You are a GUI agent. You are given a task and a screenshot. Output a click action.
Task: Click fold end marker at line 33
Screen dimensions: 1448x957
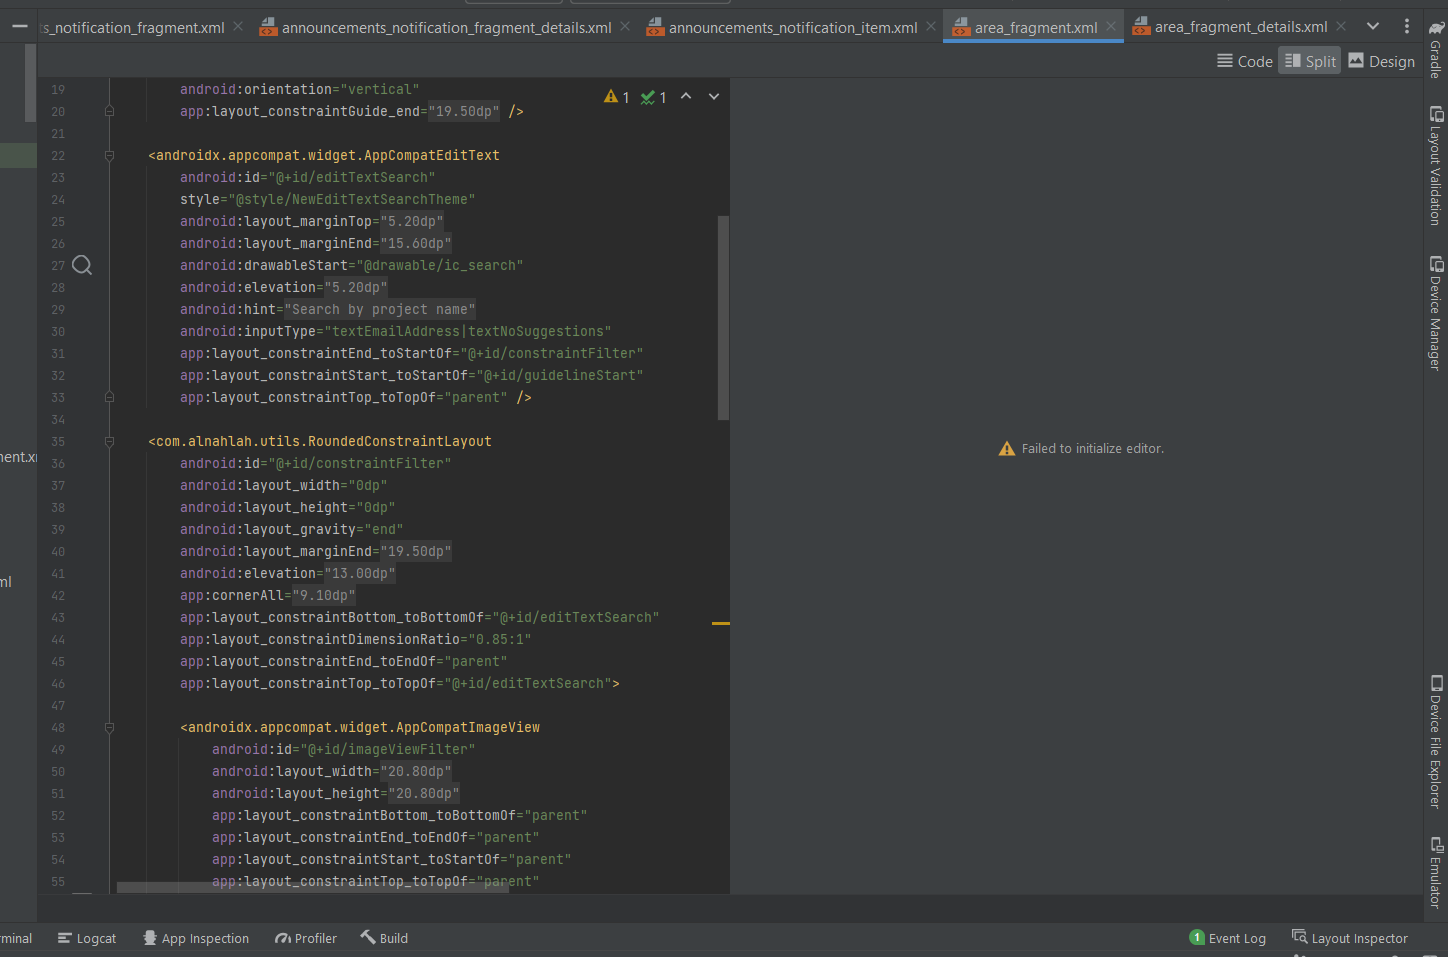[109, 397]
